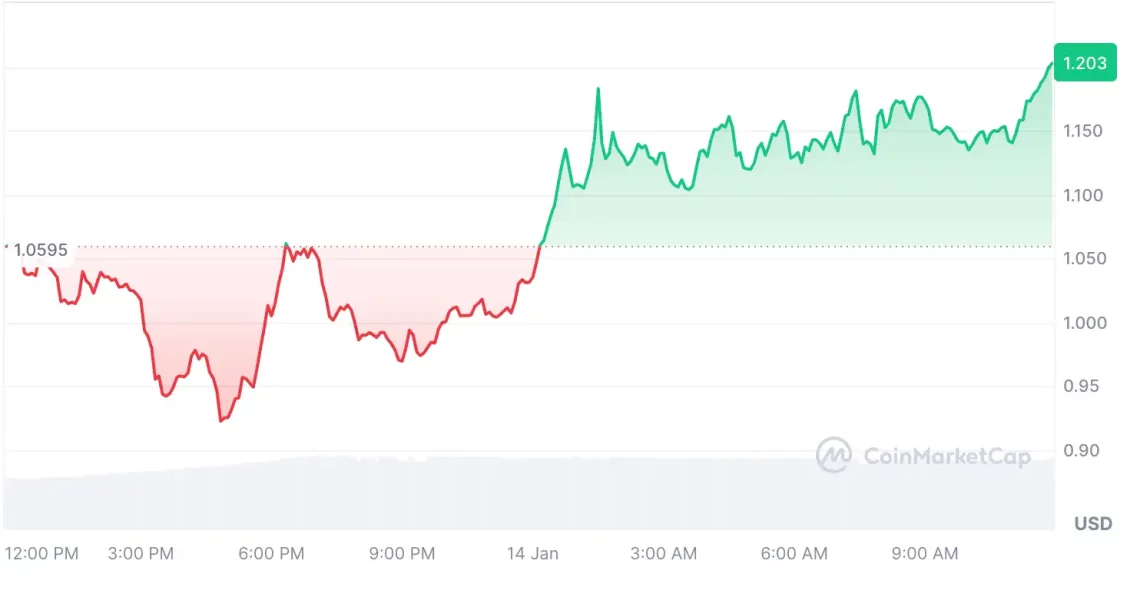This screenshot has width=1140, height=607.
Task: Click the 1.100 price axis label
Action: 1083,195
